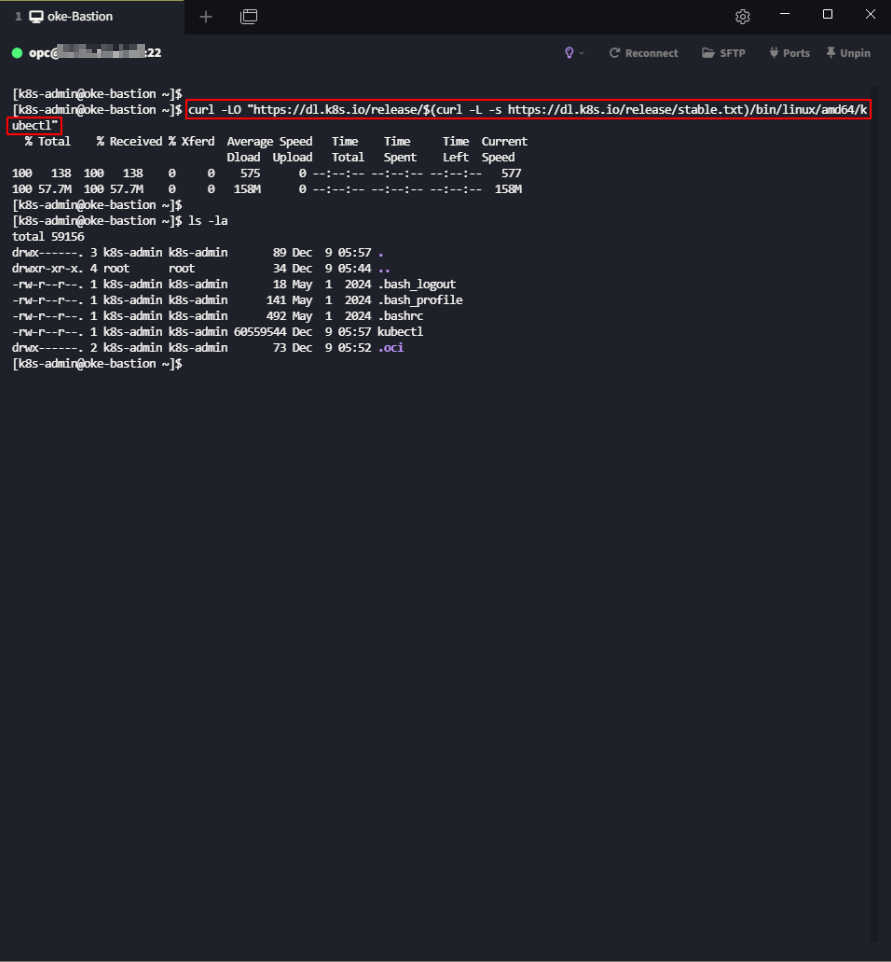Open the SFTP file browser

(x=724, y=53)
